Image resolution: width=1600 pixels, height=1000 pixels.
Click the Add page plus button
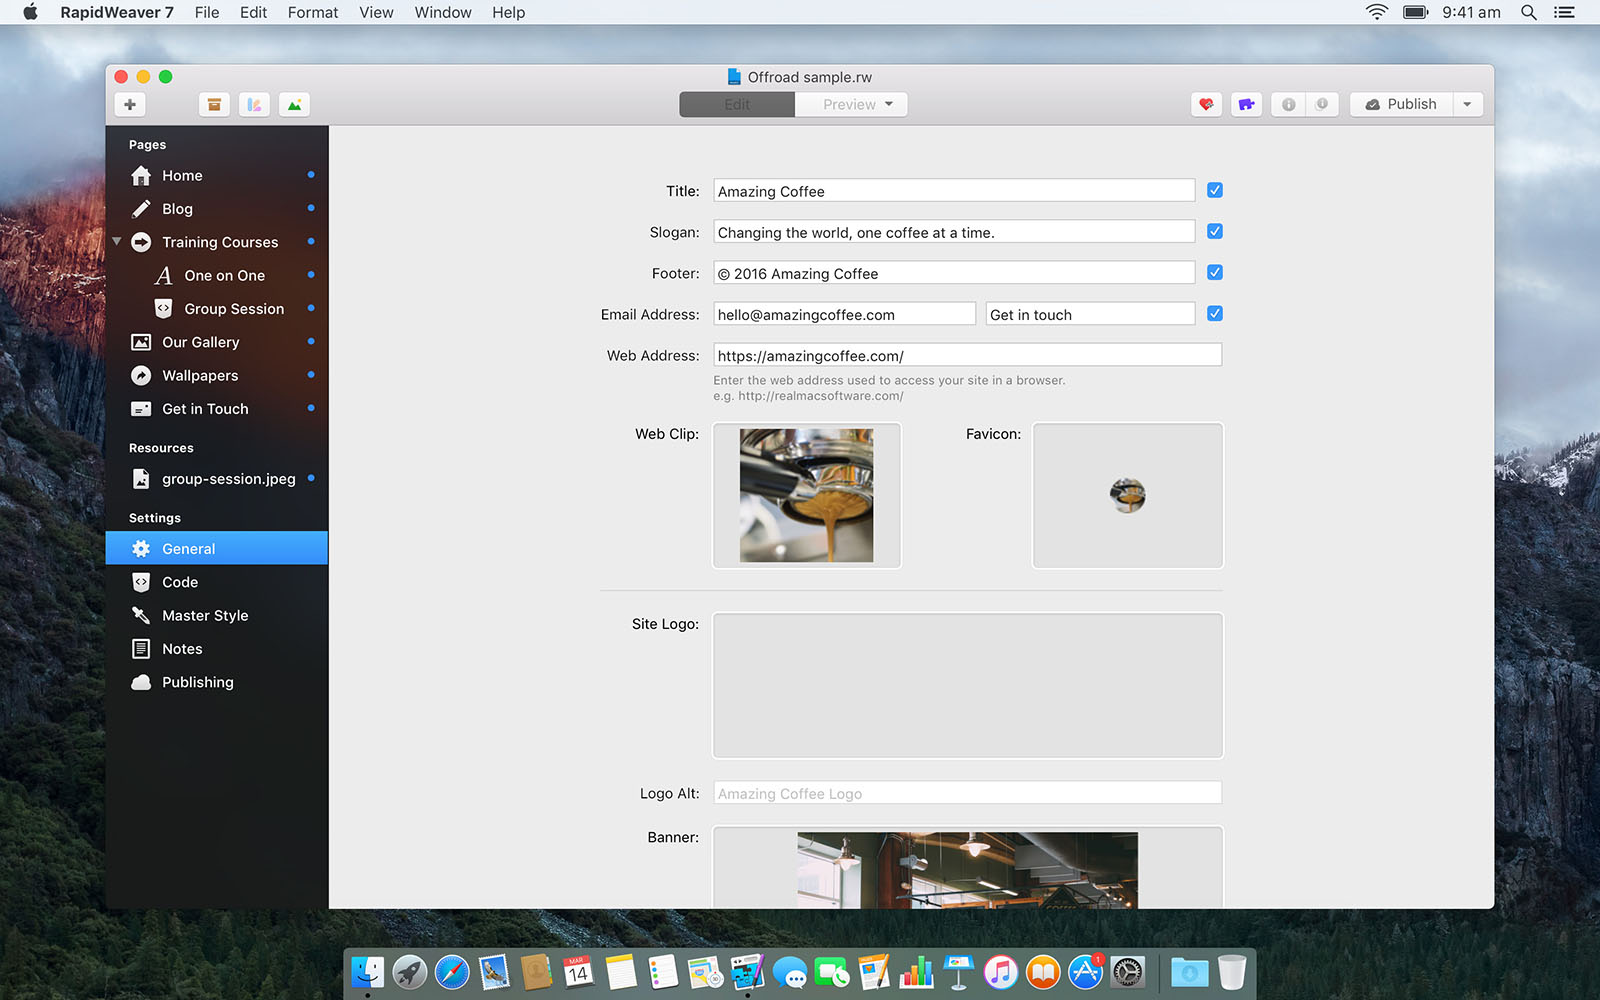pyautogui.click(x=130, y=104)
